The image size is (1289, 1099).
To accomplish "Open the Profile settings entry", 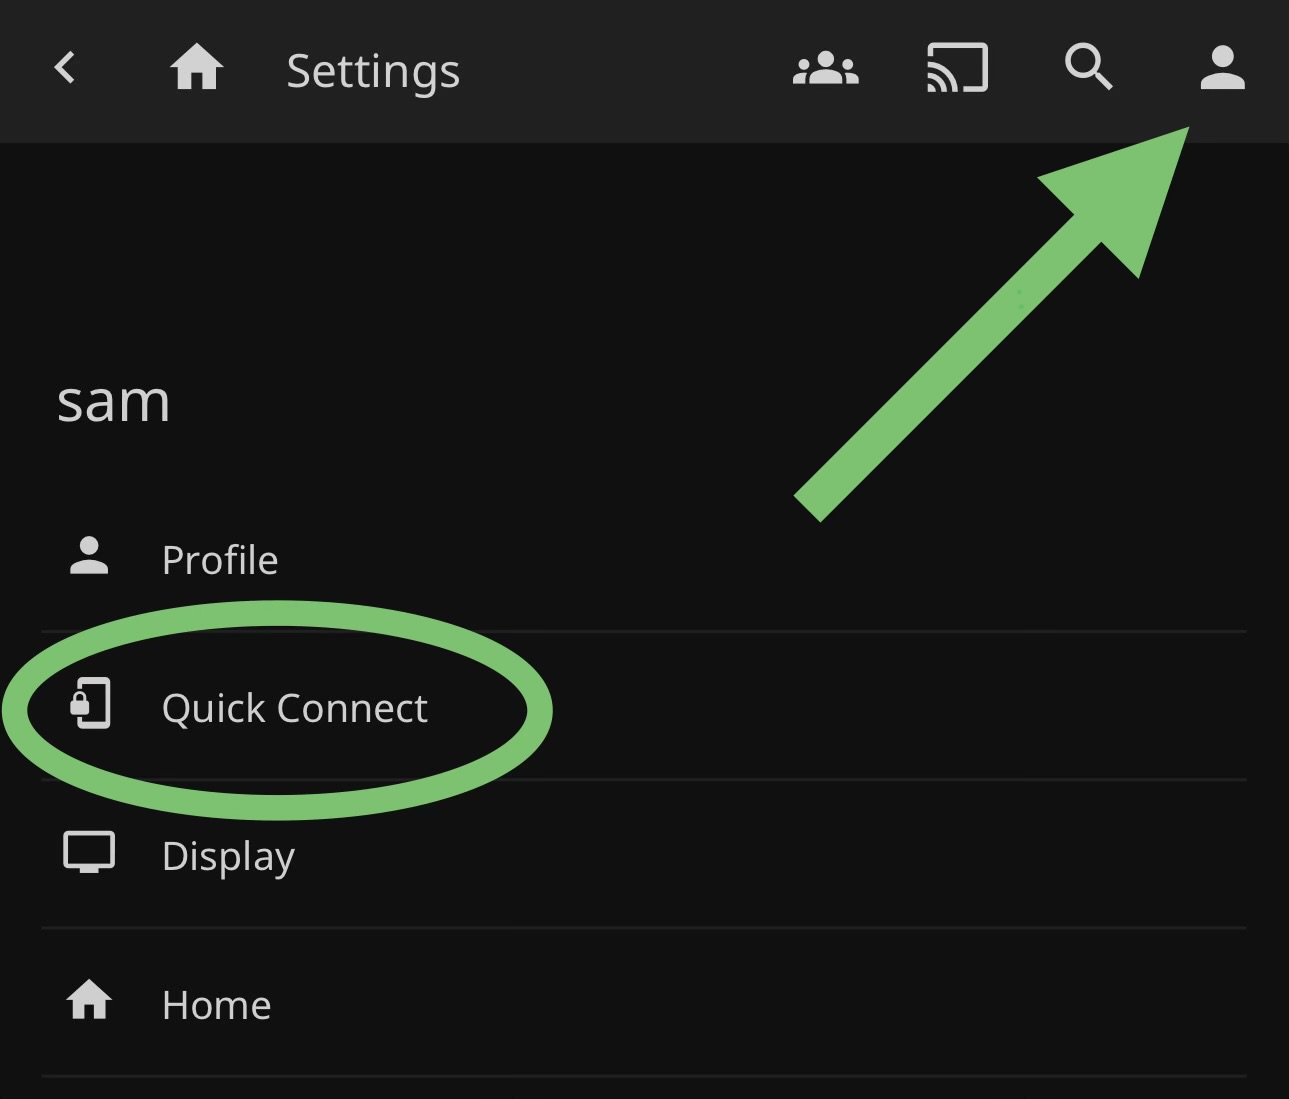I will tap(220, 560).
